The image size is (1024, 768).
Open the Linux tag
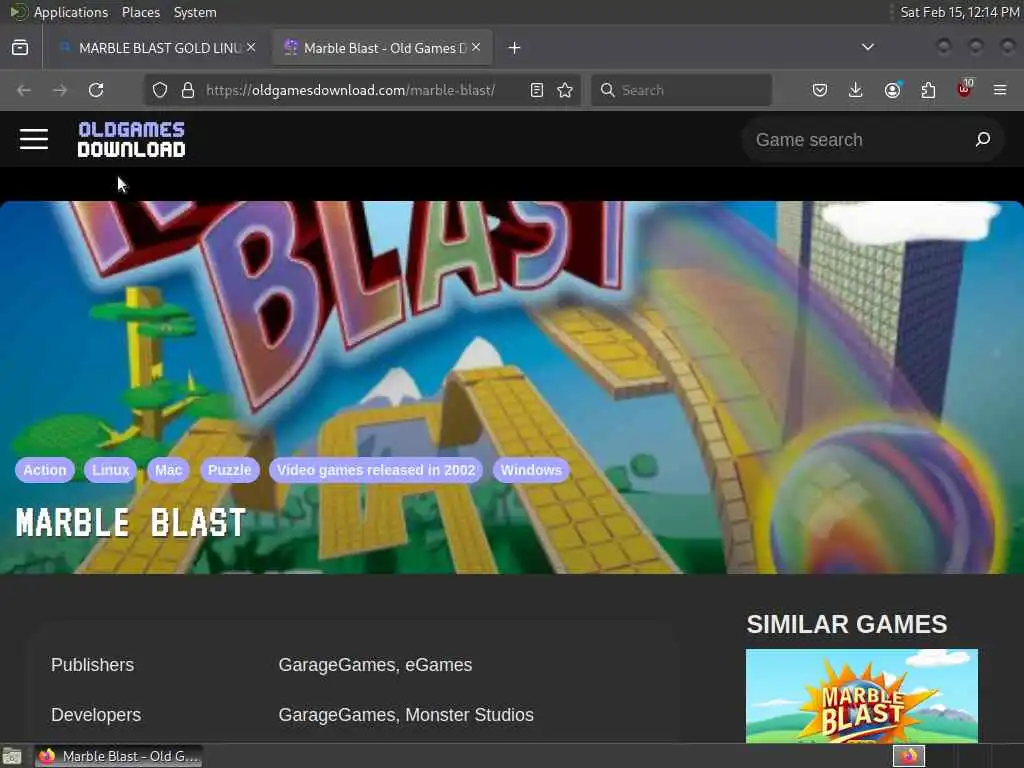[x=110, y=470]
